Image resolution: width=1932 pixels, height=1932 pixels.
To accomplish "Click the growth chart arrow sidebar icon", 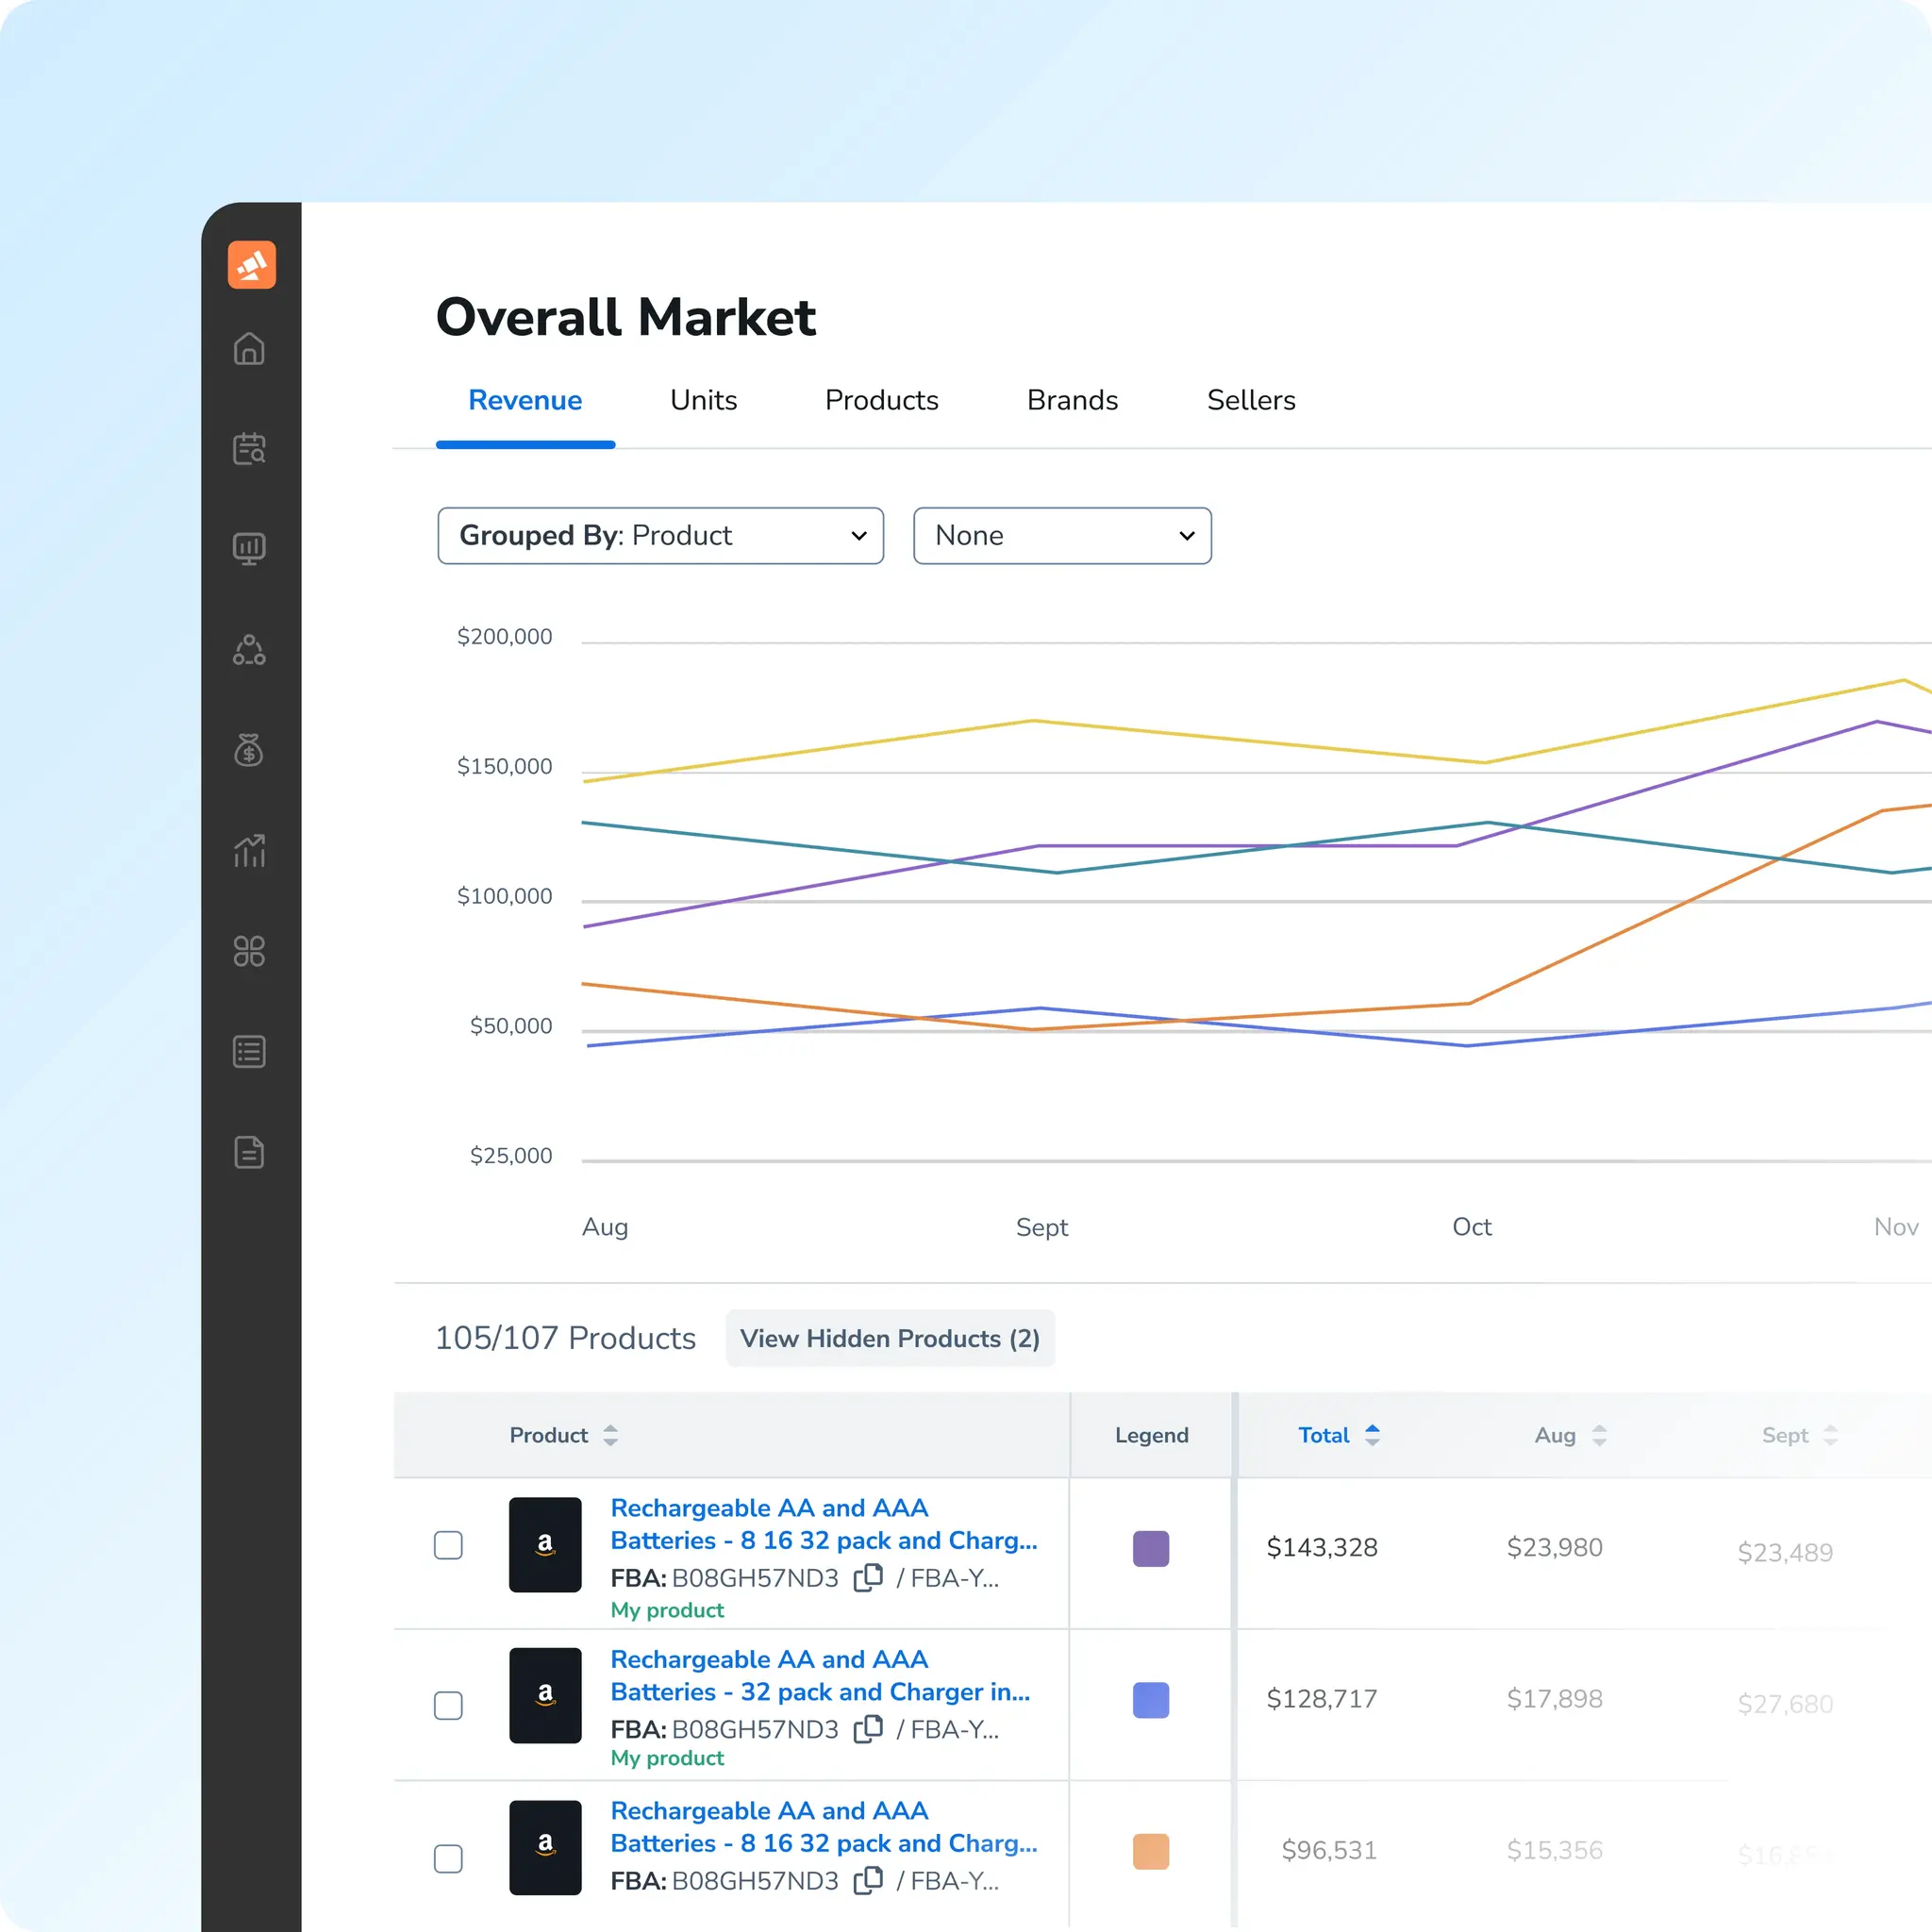I will coord(249,851).
